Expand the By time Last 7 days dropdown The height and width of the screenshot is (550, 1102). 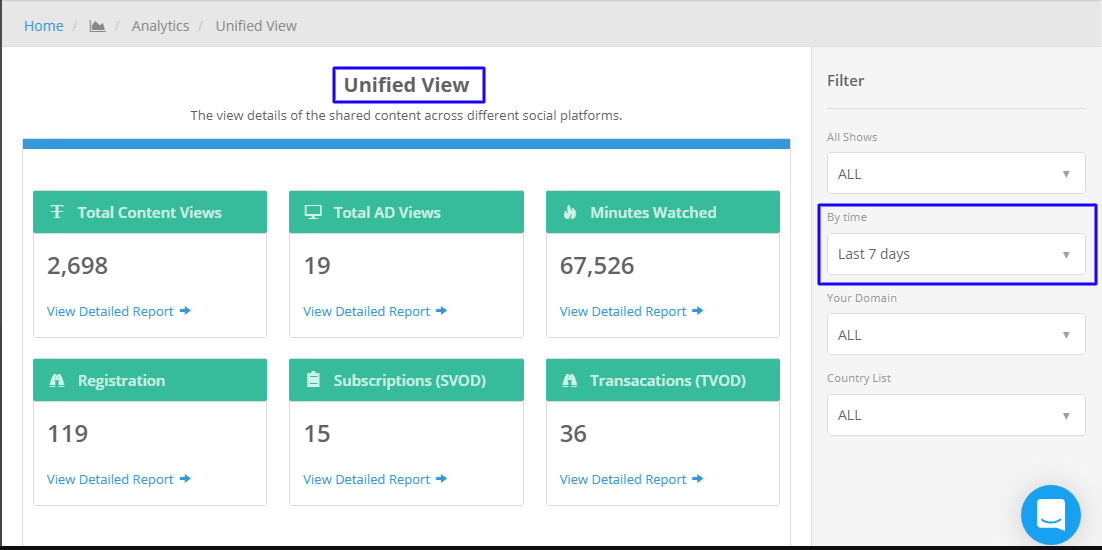pyautogui.click(x=956, y=254)
